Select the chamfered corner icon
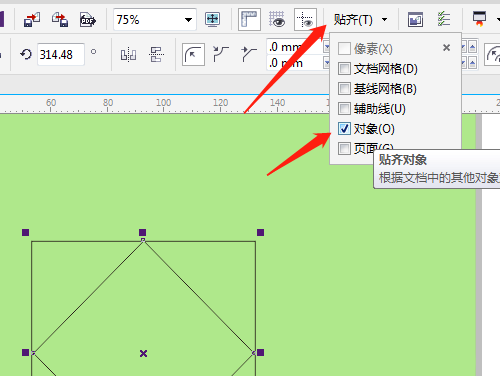The image size is (500, 376). coord(249,54)
